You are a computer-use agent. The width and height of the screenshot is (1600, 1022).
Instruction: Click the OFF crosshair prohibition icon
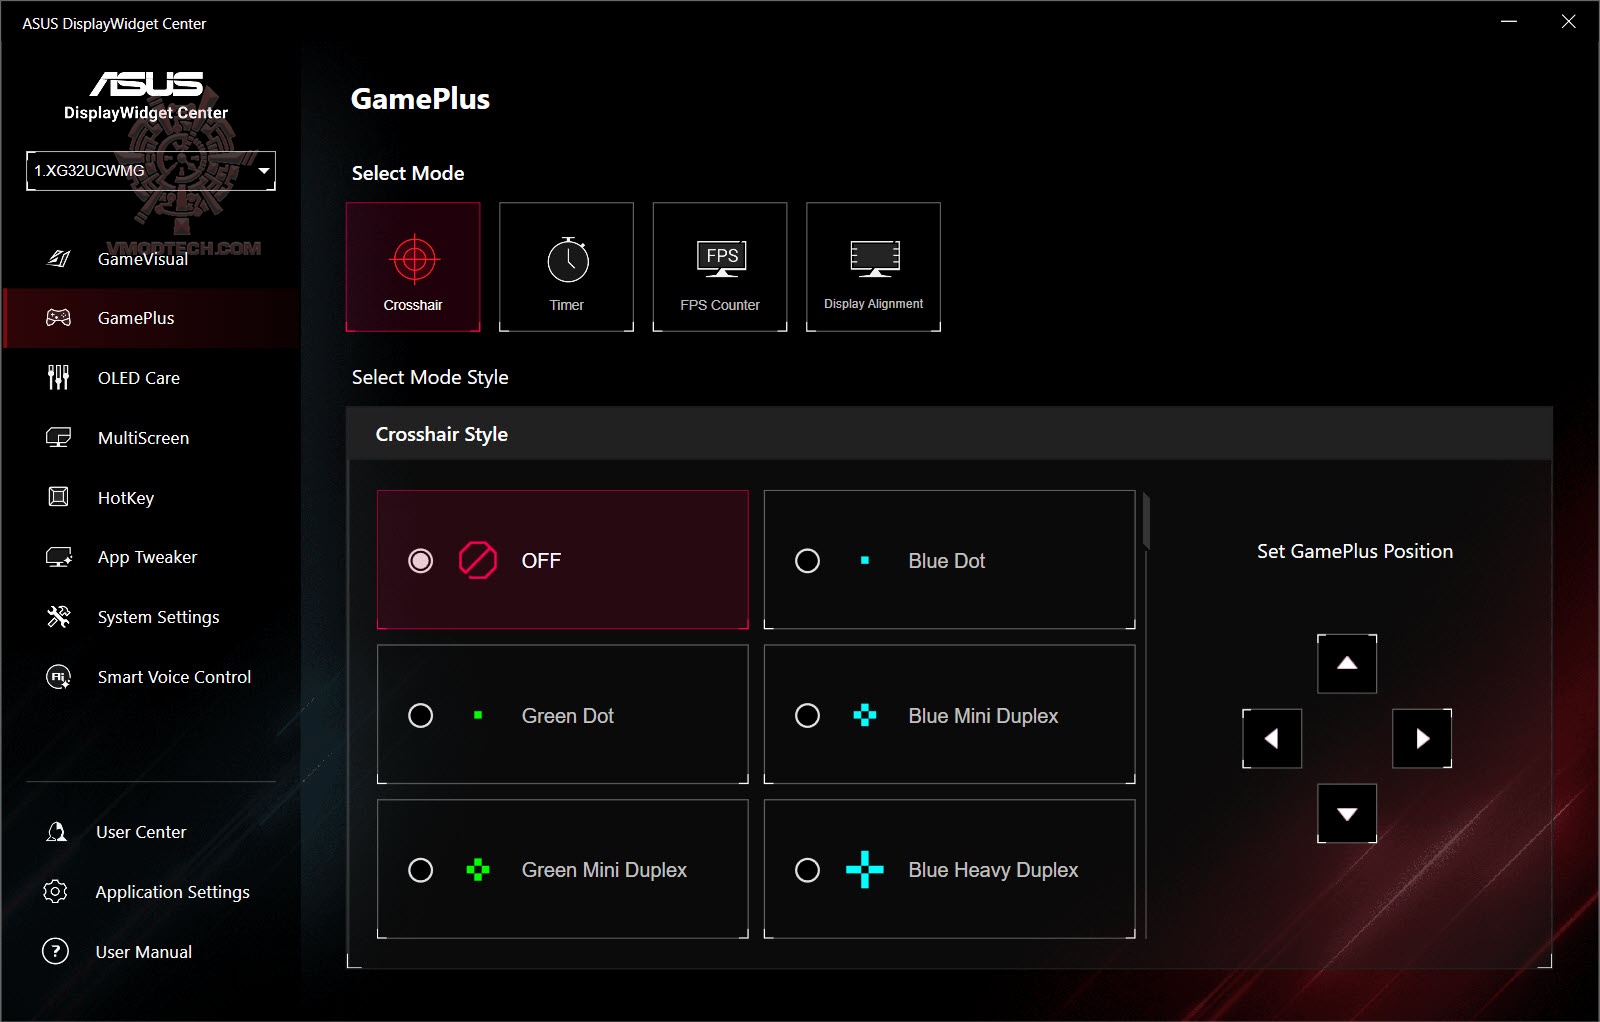click(x=478, y=560)
